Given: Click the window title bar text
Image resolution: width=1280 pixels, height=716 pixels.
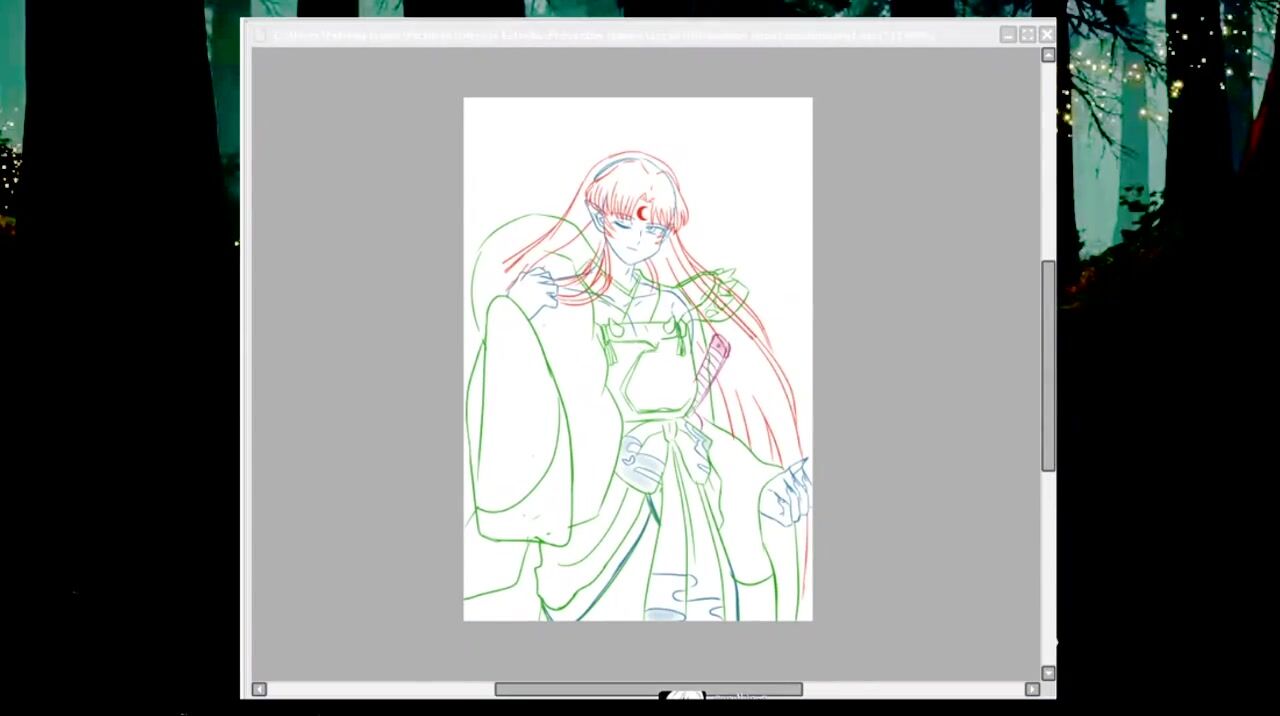Looking at the screenshot, I should [600, 35].
